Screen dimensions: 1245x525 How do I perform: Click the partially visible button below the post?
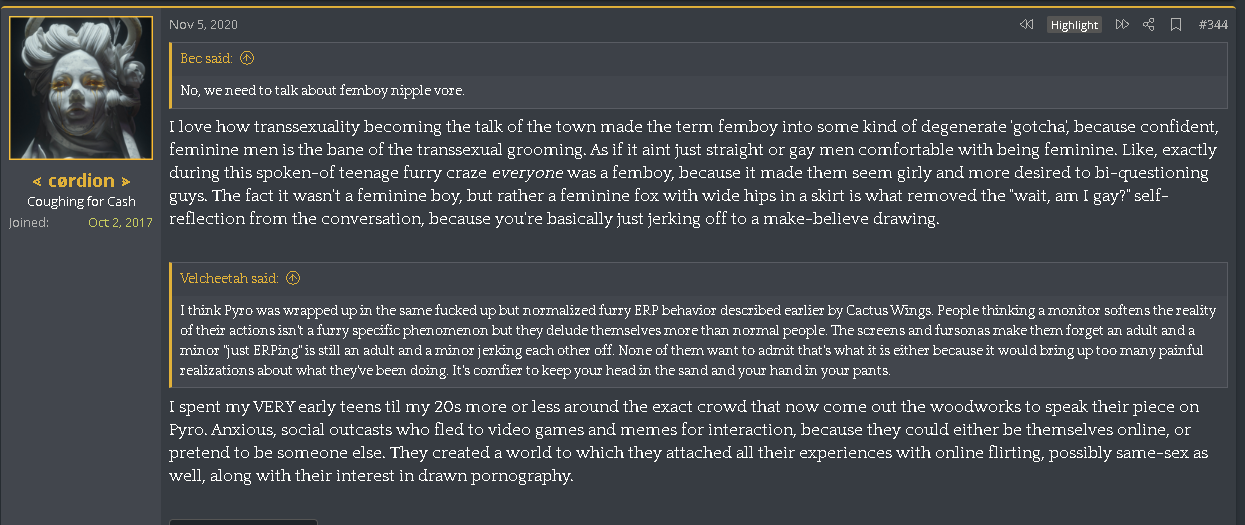pos(243,522)
